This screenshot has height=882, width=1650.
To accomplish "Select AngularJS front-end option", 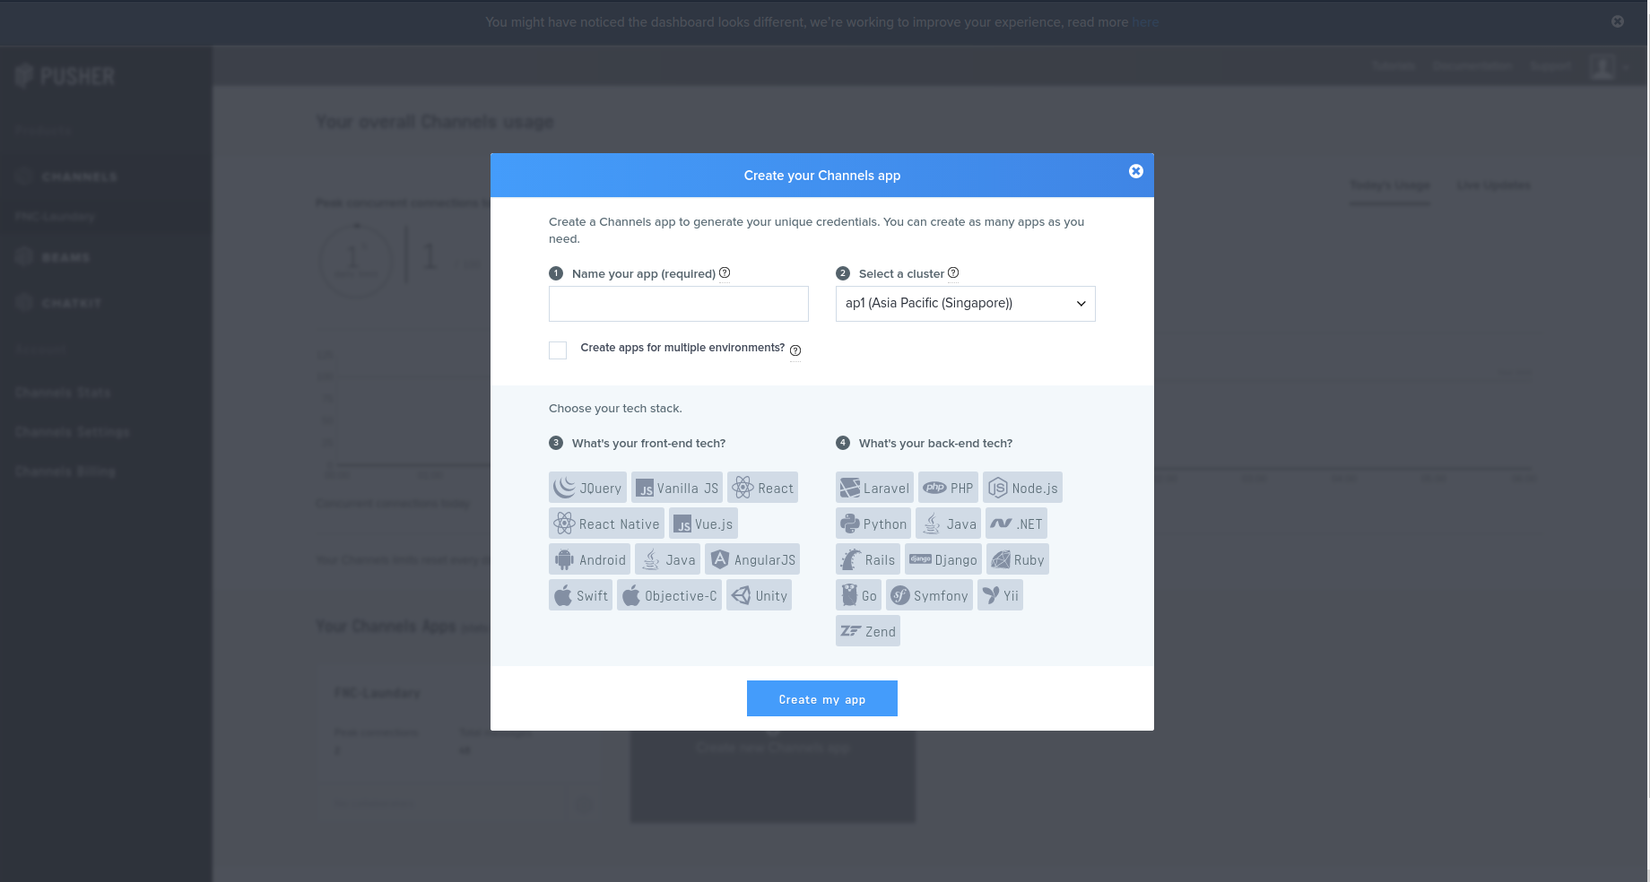I will (x=752, y=559).
